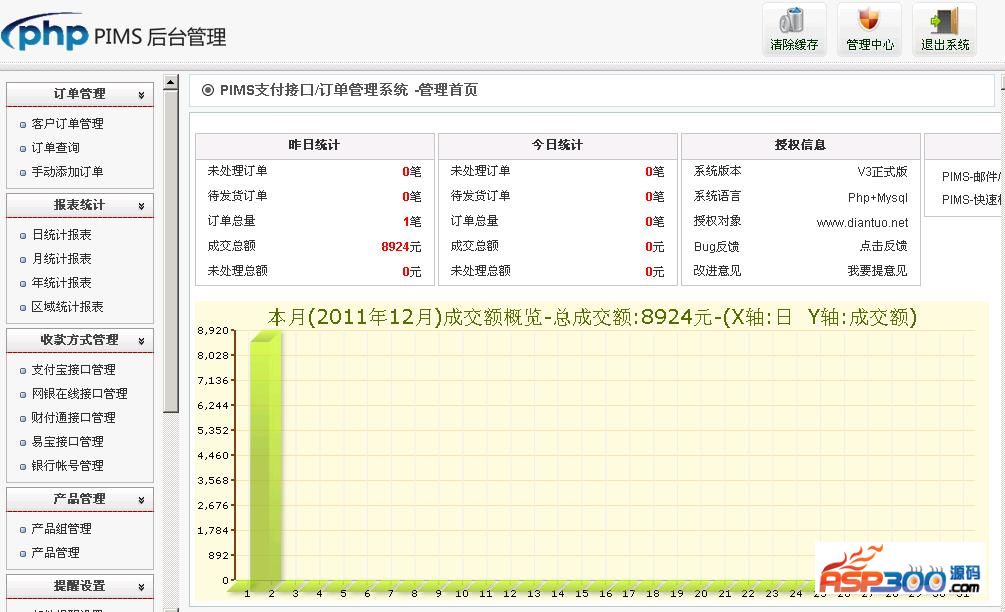Open 易宝接口管理 page
The width and height of the screenshot is (1005, 612).
[67, 442]
